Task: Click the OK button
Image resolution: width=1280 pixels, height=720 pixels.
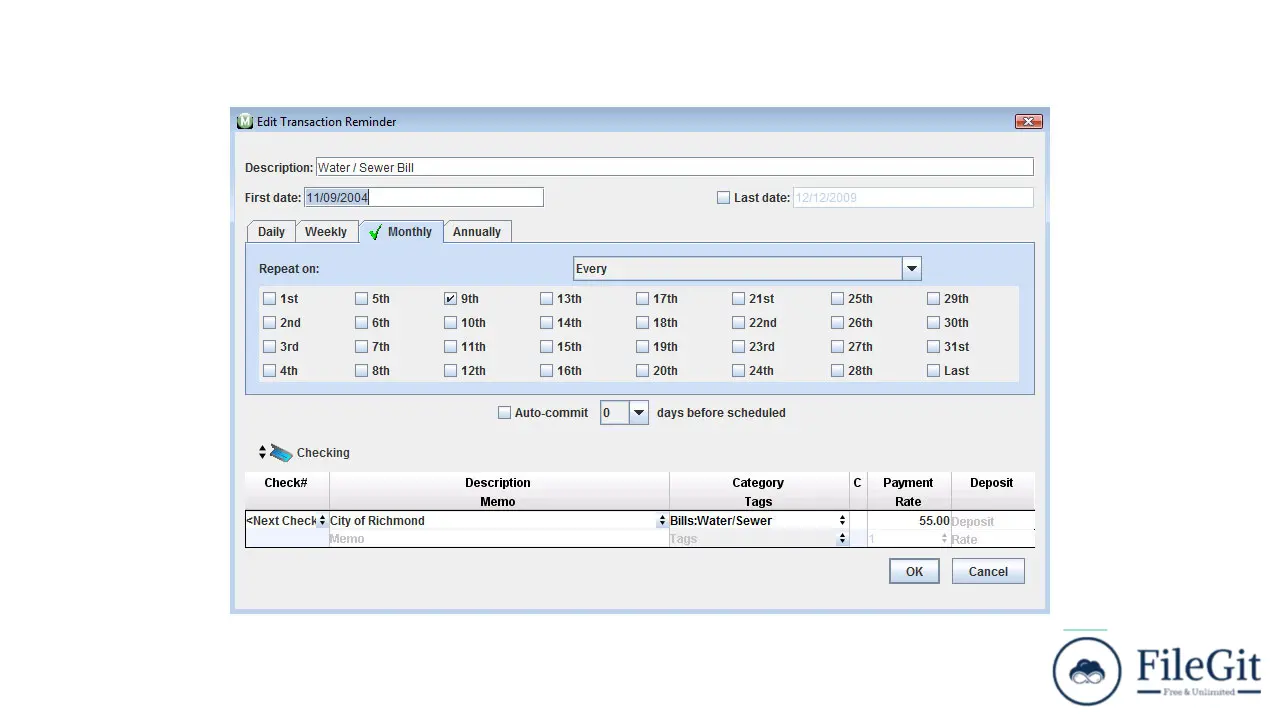Action: point(914,571)
